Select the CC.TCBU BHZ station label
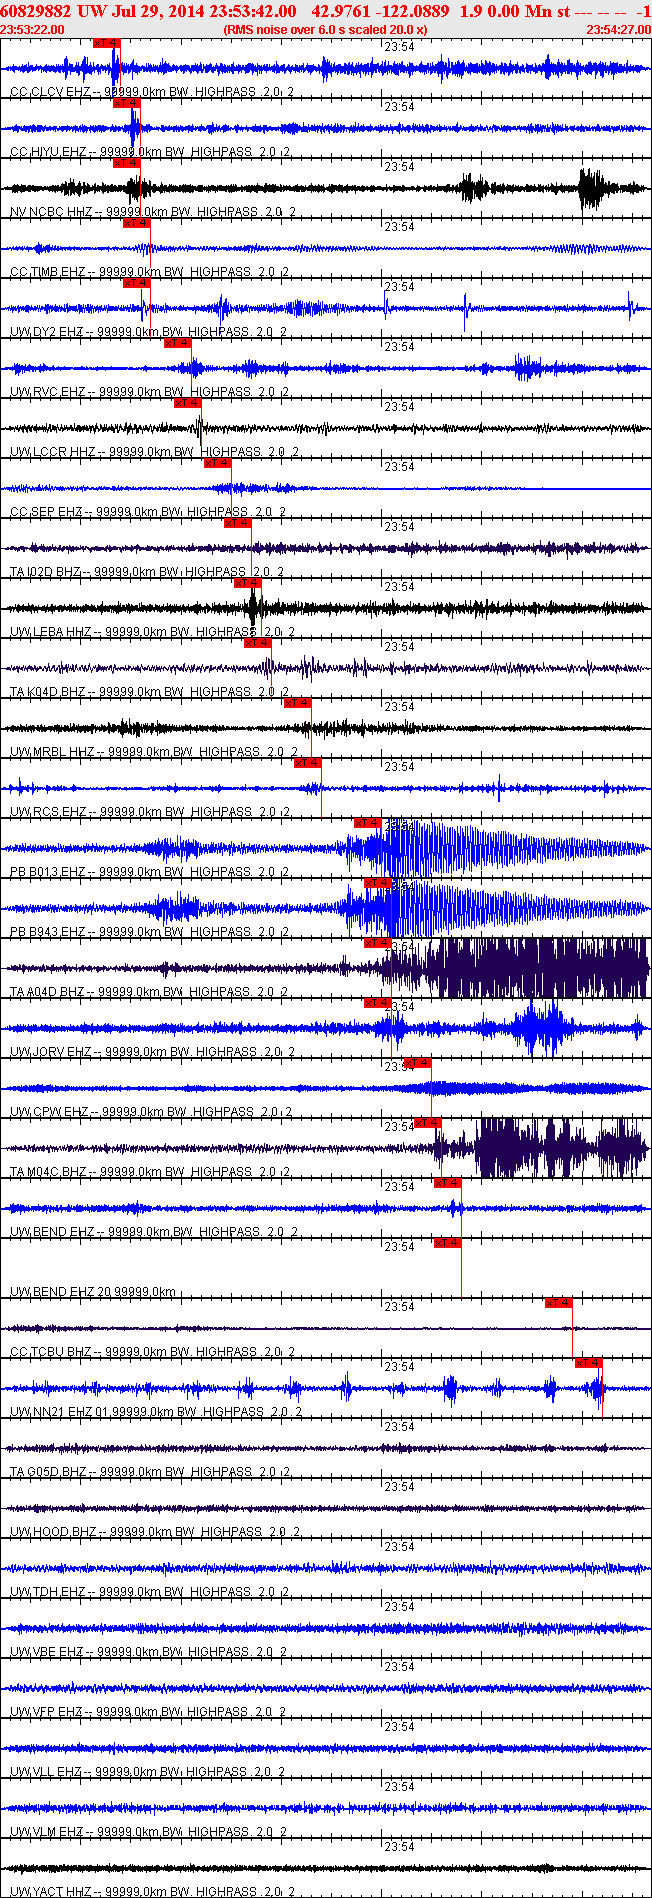The image size is (652, 1898). (153, 1352)
